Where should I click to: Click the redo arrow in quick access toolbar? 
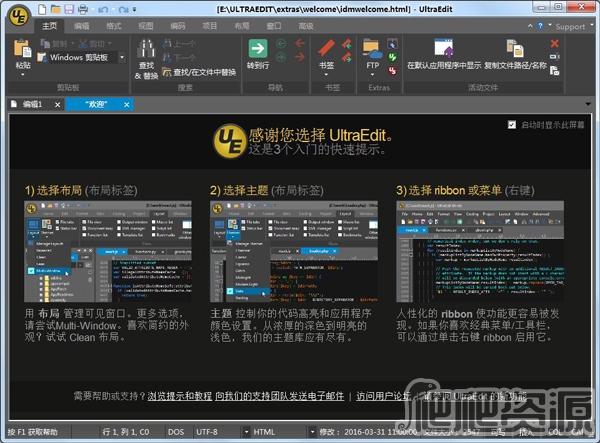pyautogui.click(x=123, y=9)
